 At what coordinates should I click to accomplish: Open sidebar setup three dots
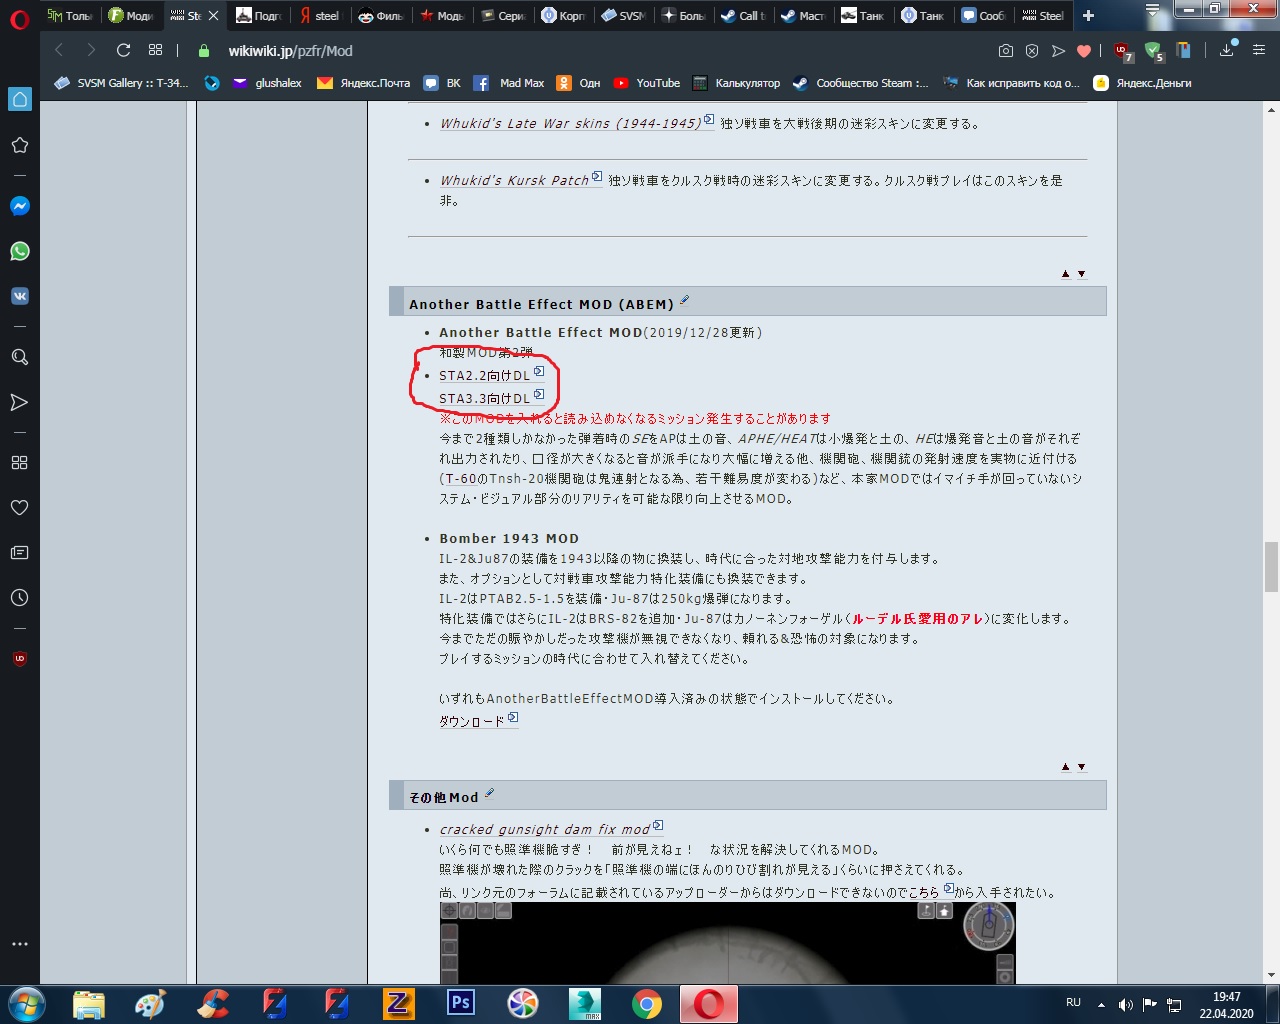pyautogui.click(x=19, y=944)
